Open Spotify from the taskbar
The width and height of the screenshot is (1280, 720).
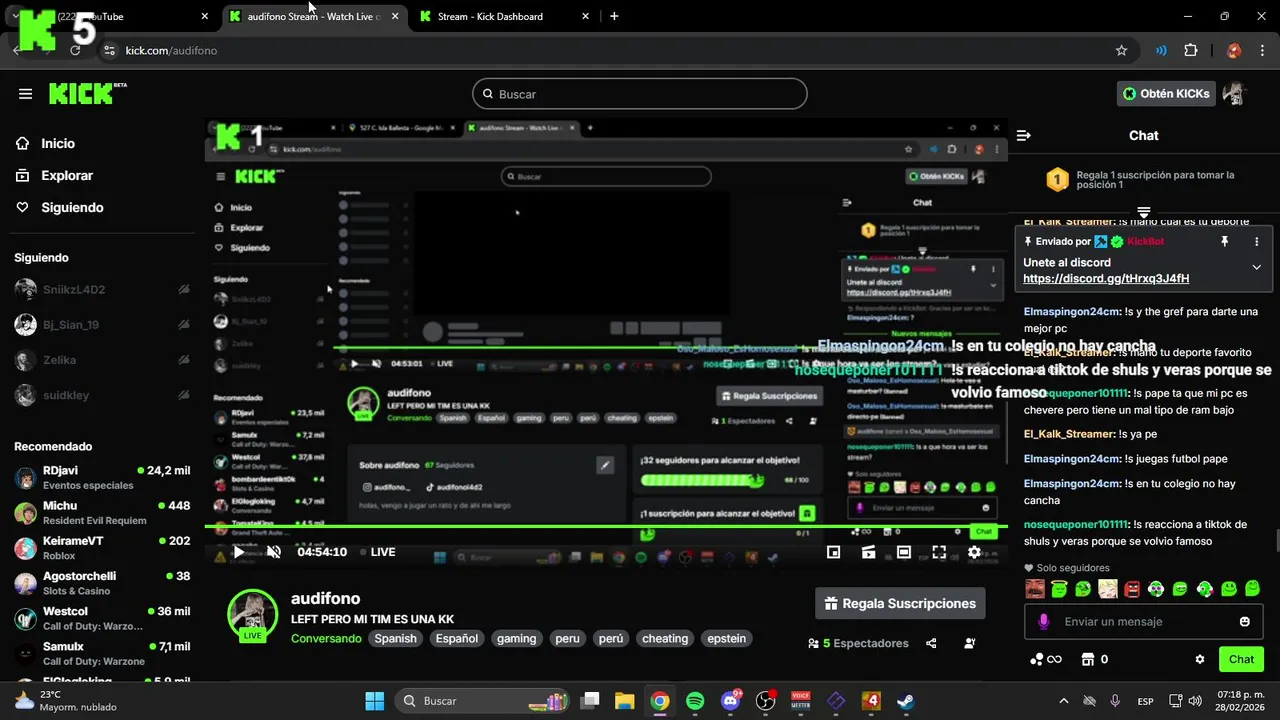pos(696,701)
